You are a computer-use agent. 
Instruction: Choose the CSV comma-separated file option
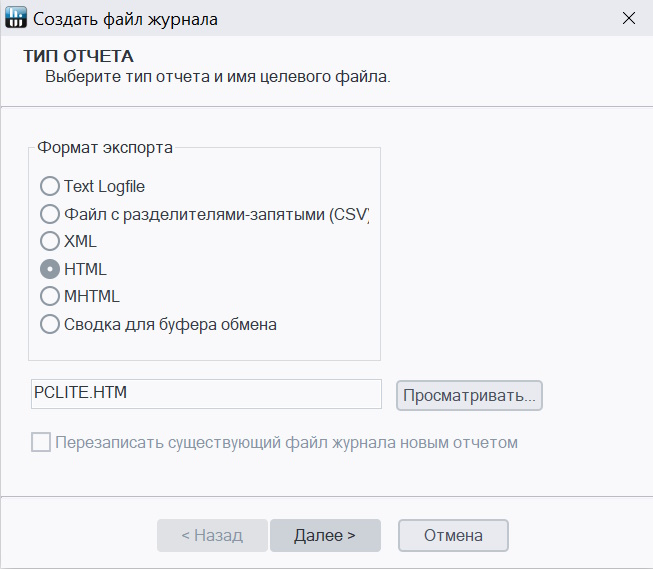[49, 213]
